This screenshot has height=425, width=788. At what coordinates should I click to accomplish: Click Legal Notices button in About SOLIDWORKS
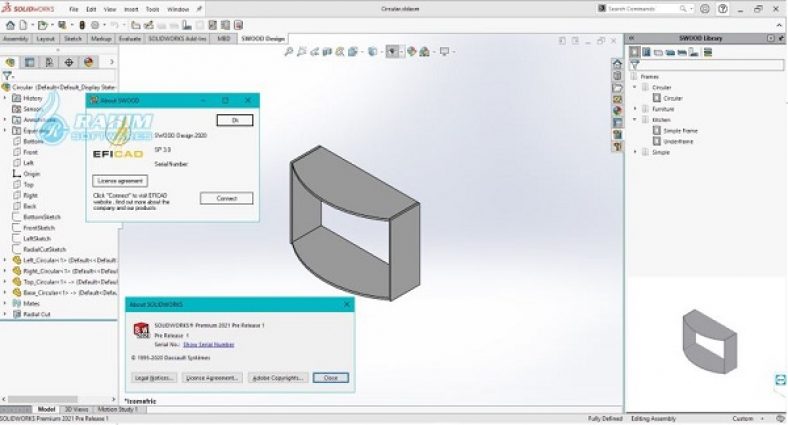[154, 378]
